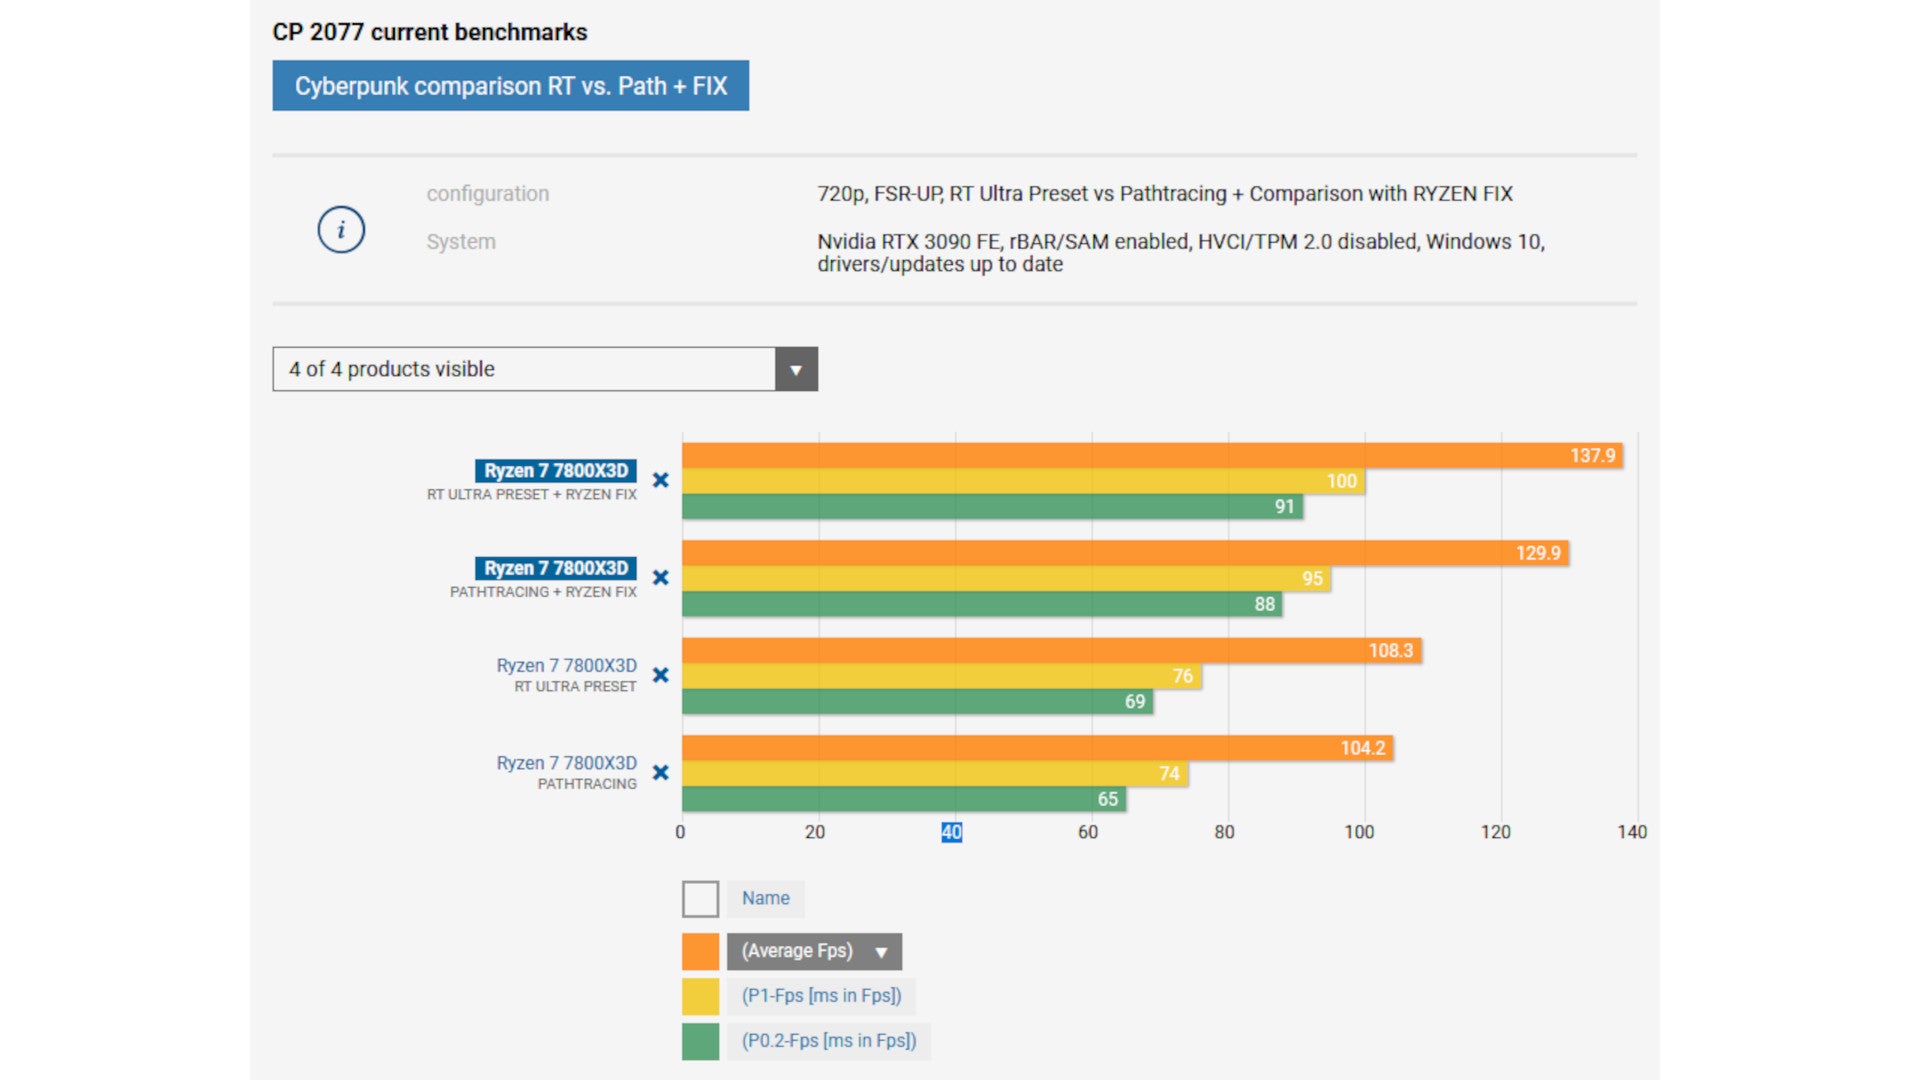Click the yellow bar valued 95
The width and height of the screenshot is (1920, 1080).
1006,578
